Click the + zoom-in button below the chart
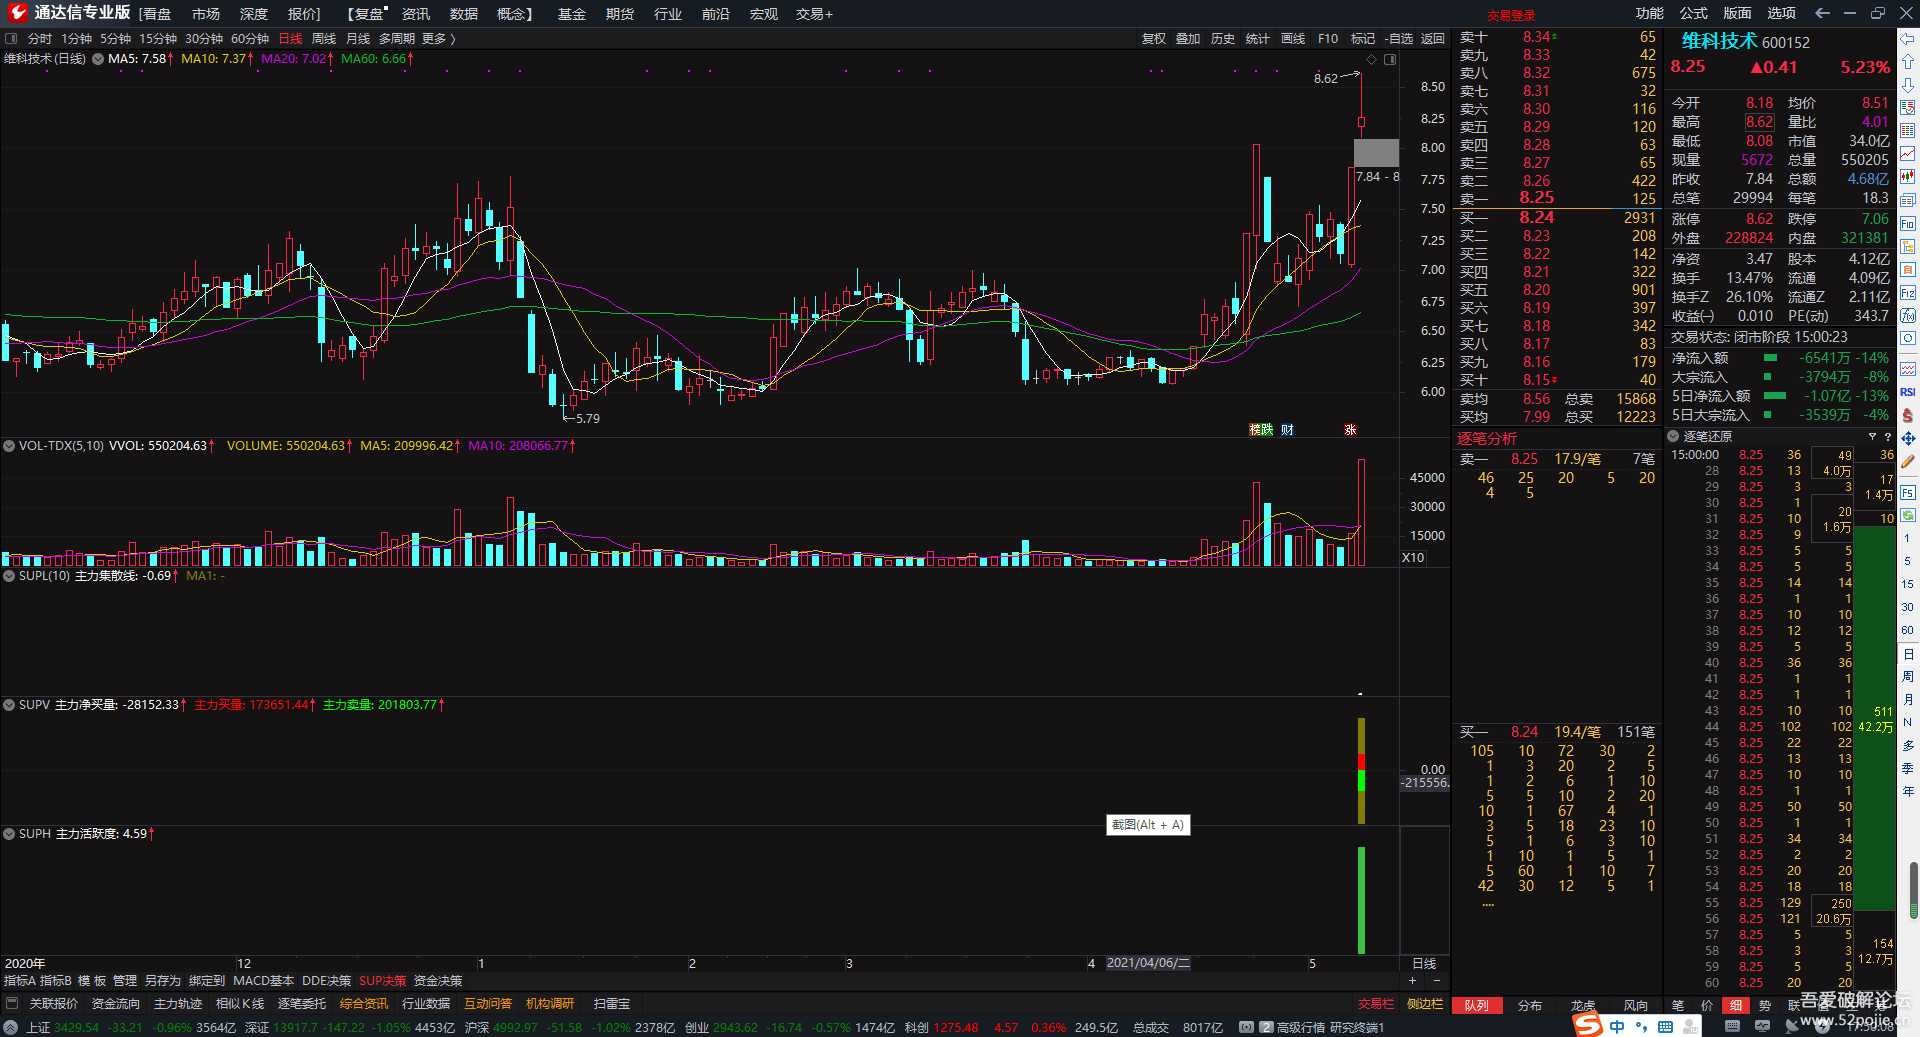This screenshot has height=1037, width=1920. [1413, 981]
